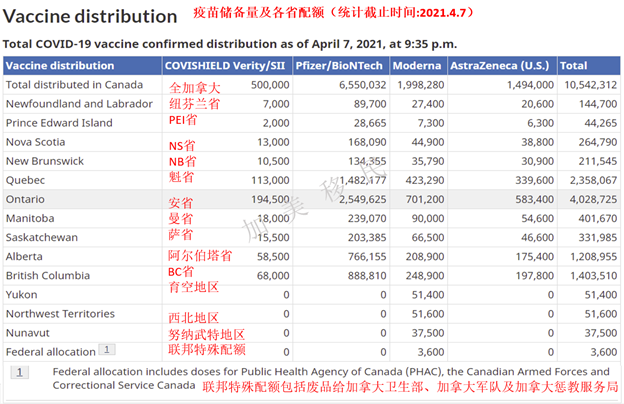This screenshot has width=624, height=404.
Task: Select the Nunavut row label
Action: click(28, 333)
